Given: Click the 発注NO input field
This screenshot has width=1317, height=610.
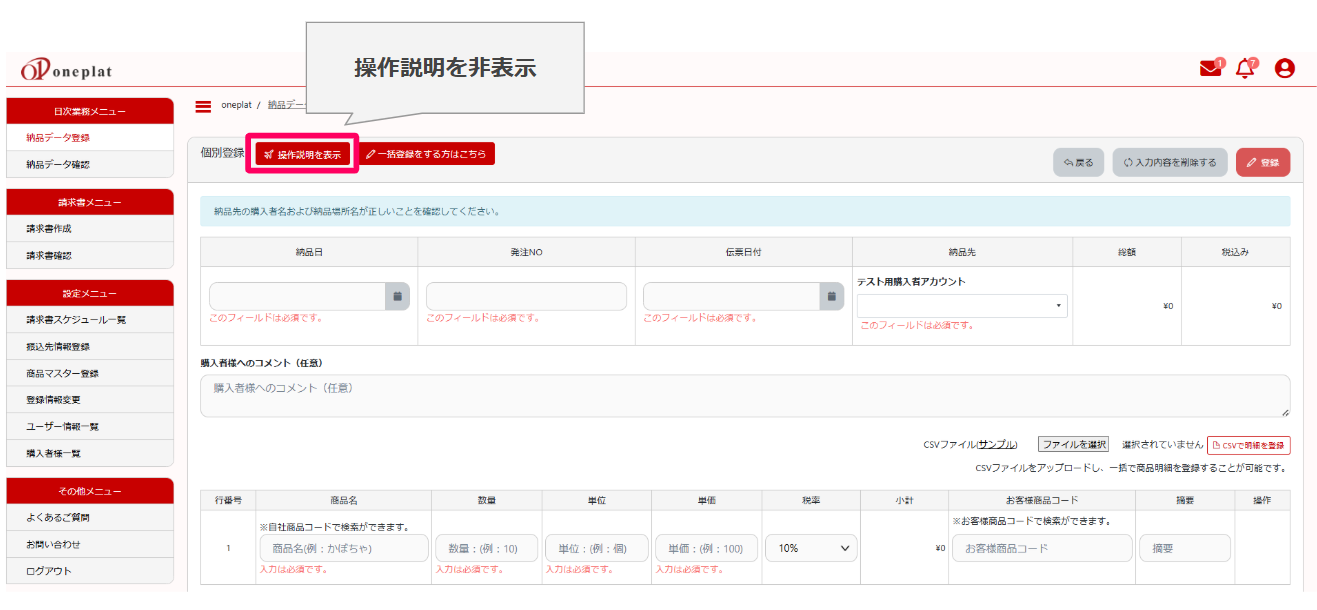Looking at the screenshot, I should click(526, 296).
